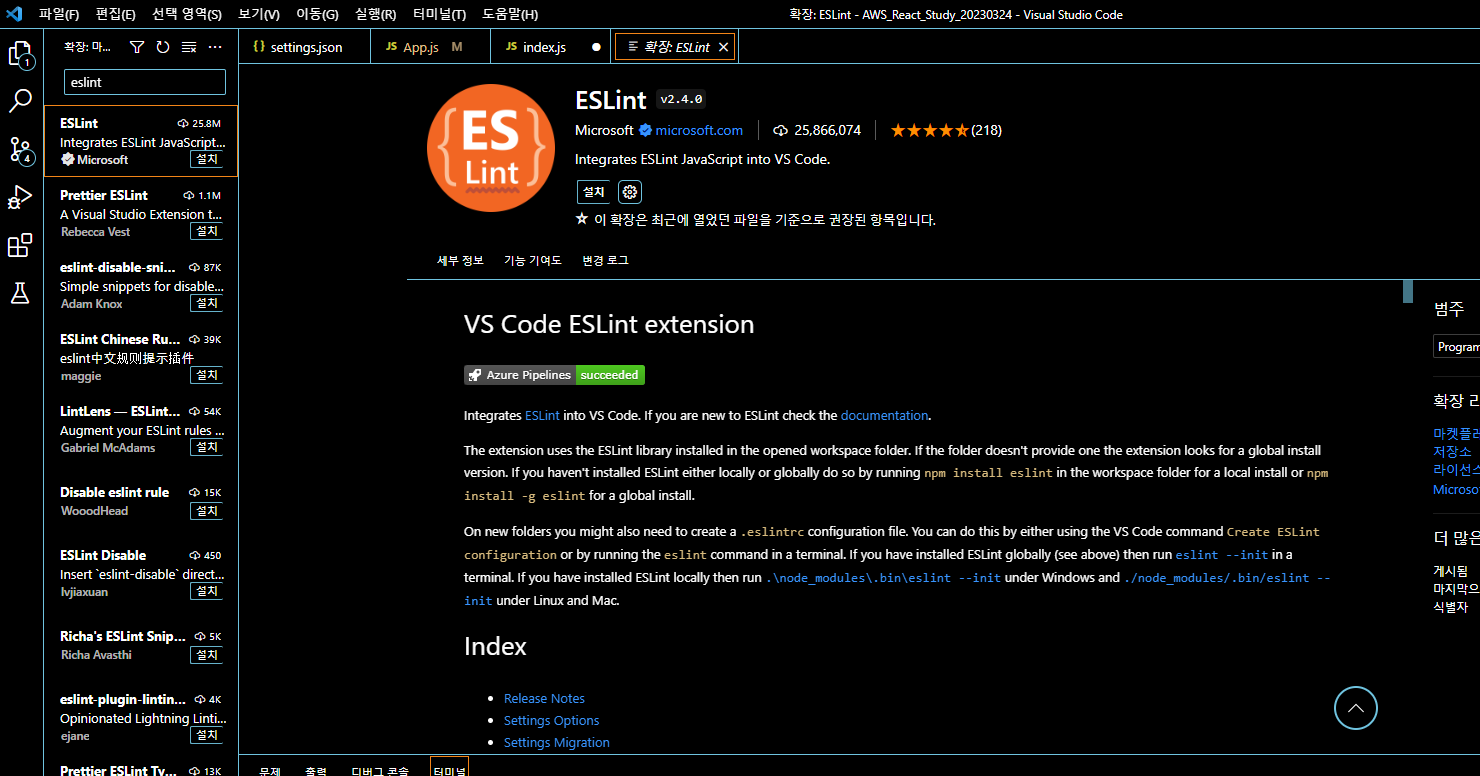Click the Azure Pipelines succeeded badge
Viewport: 1480px width, 776px height.
click(554, 375)
